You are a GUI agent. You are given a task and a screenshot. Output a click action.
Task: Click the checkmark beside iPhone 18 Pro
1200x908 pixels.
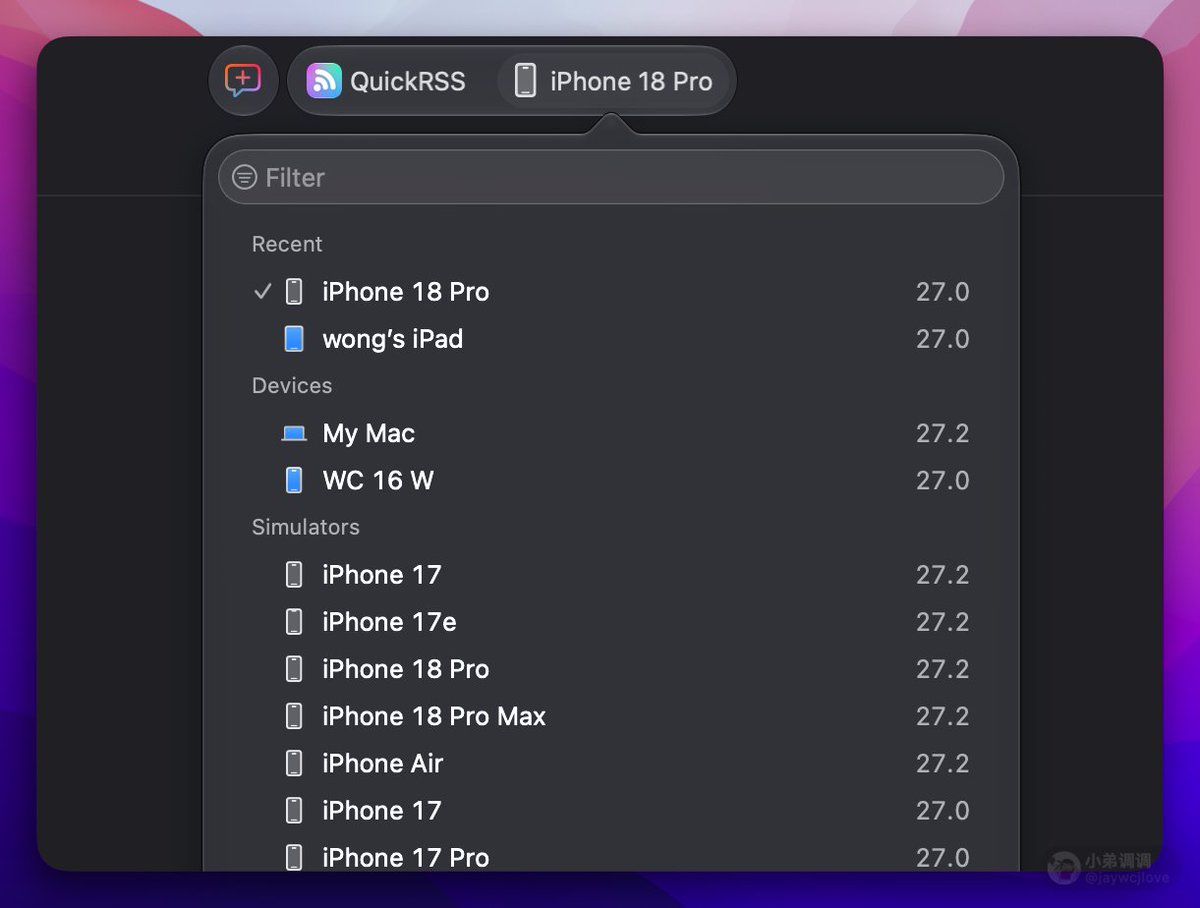pos(262,291)
